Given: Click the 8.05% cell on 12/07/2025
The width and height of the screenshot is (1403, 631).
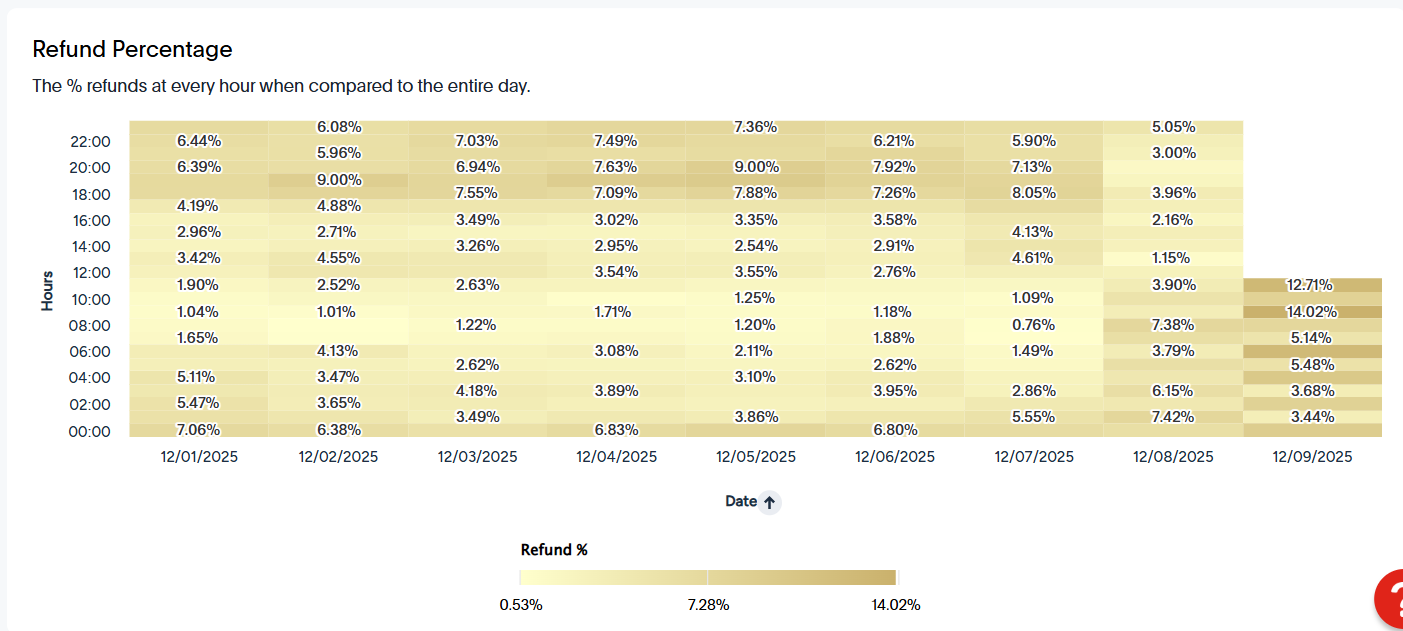Looking at the screenshot, I should click(x=1034, y=193).
